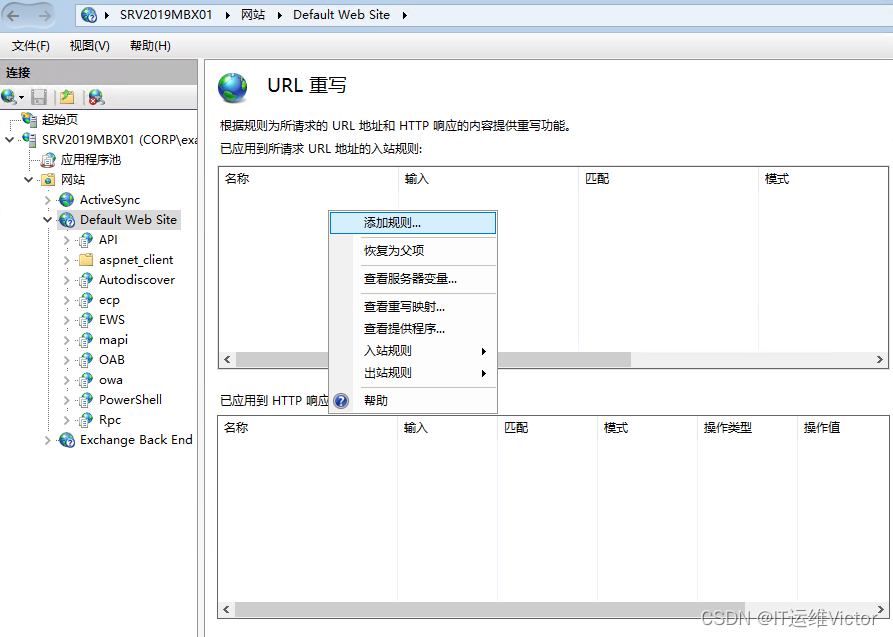This screenshot has height=637, width=893.
Task: Click the 应用程序池 application pools icon
Action: point(49,160)
